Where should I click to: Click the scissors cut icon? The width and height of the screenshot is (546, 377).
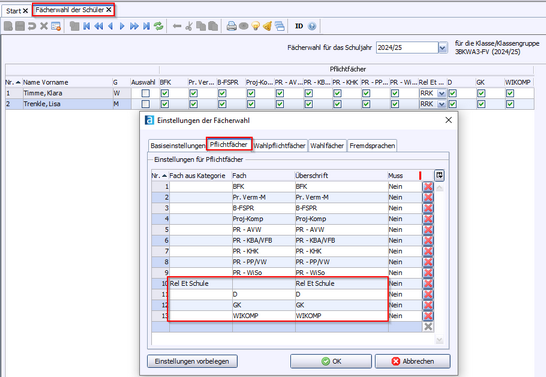pyautogui.click(x=189, y=26)
